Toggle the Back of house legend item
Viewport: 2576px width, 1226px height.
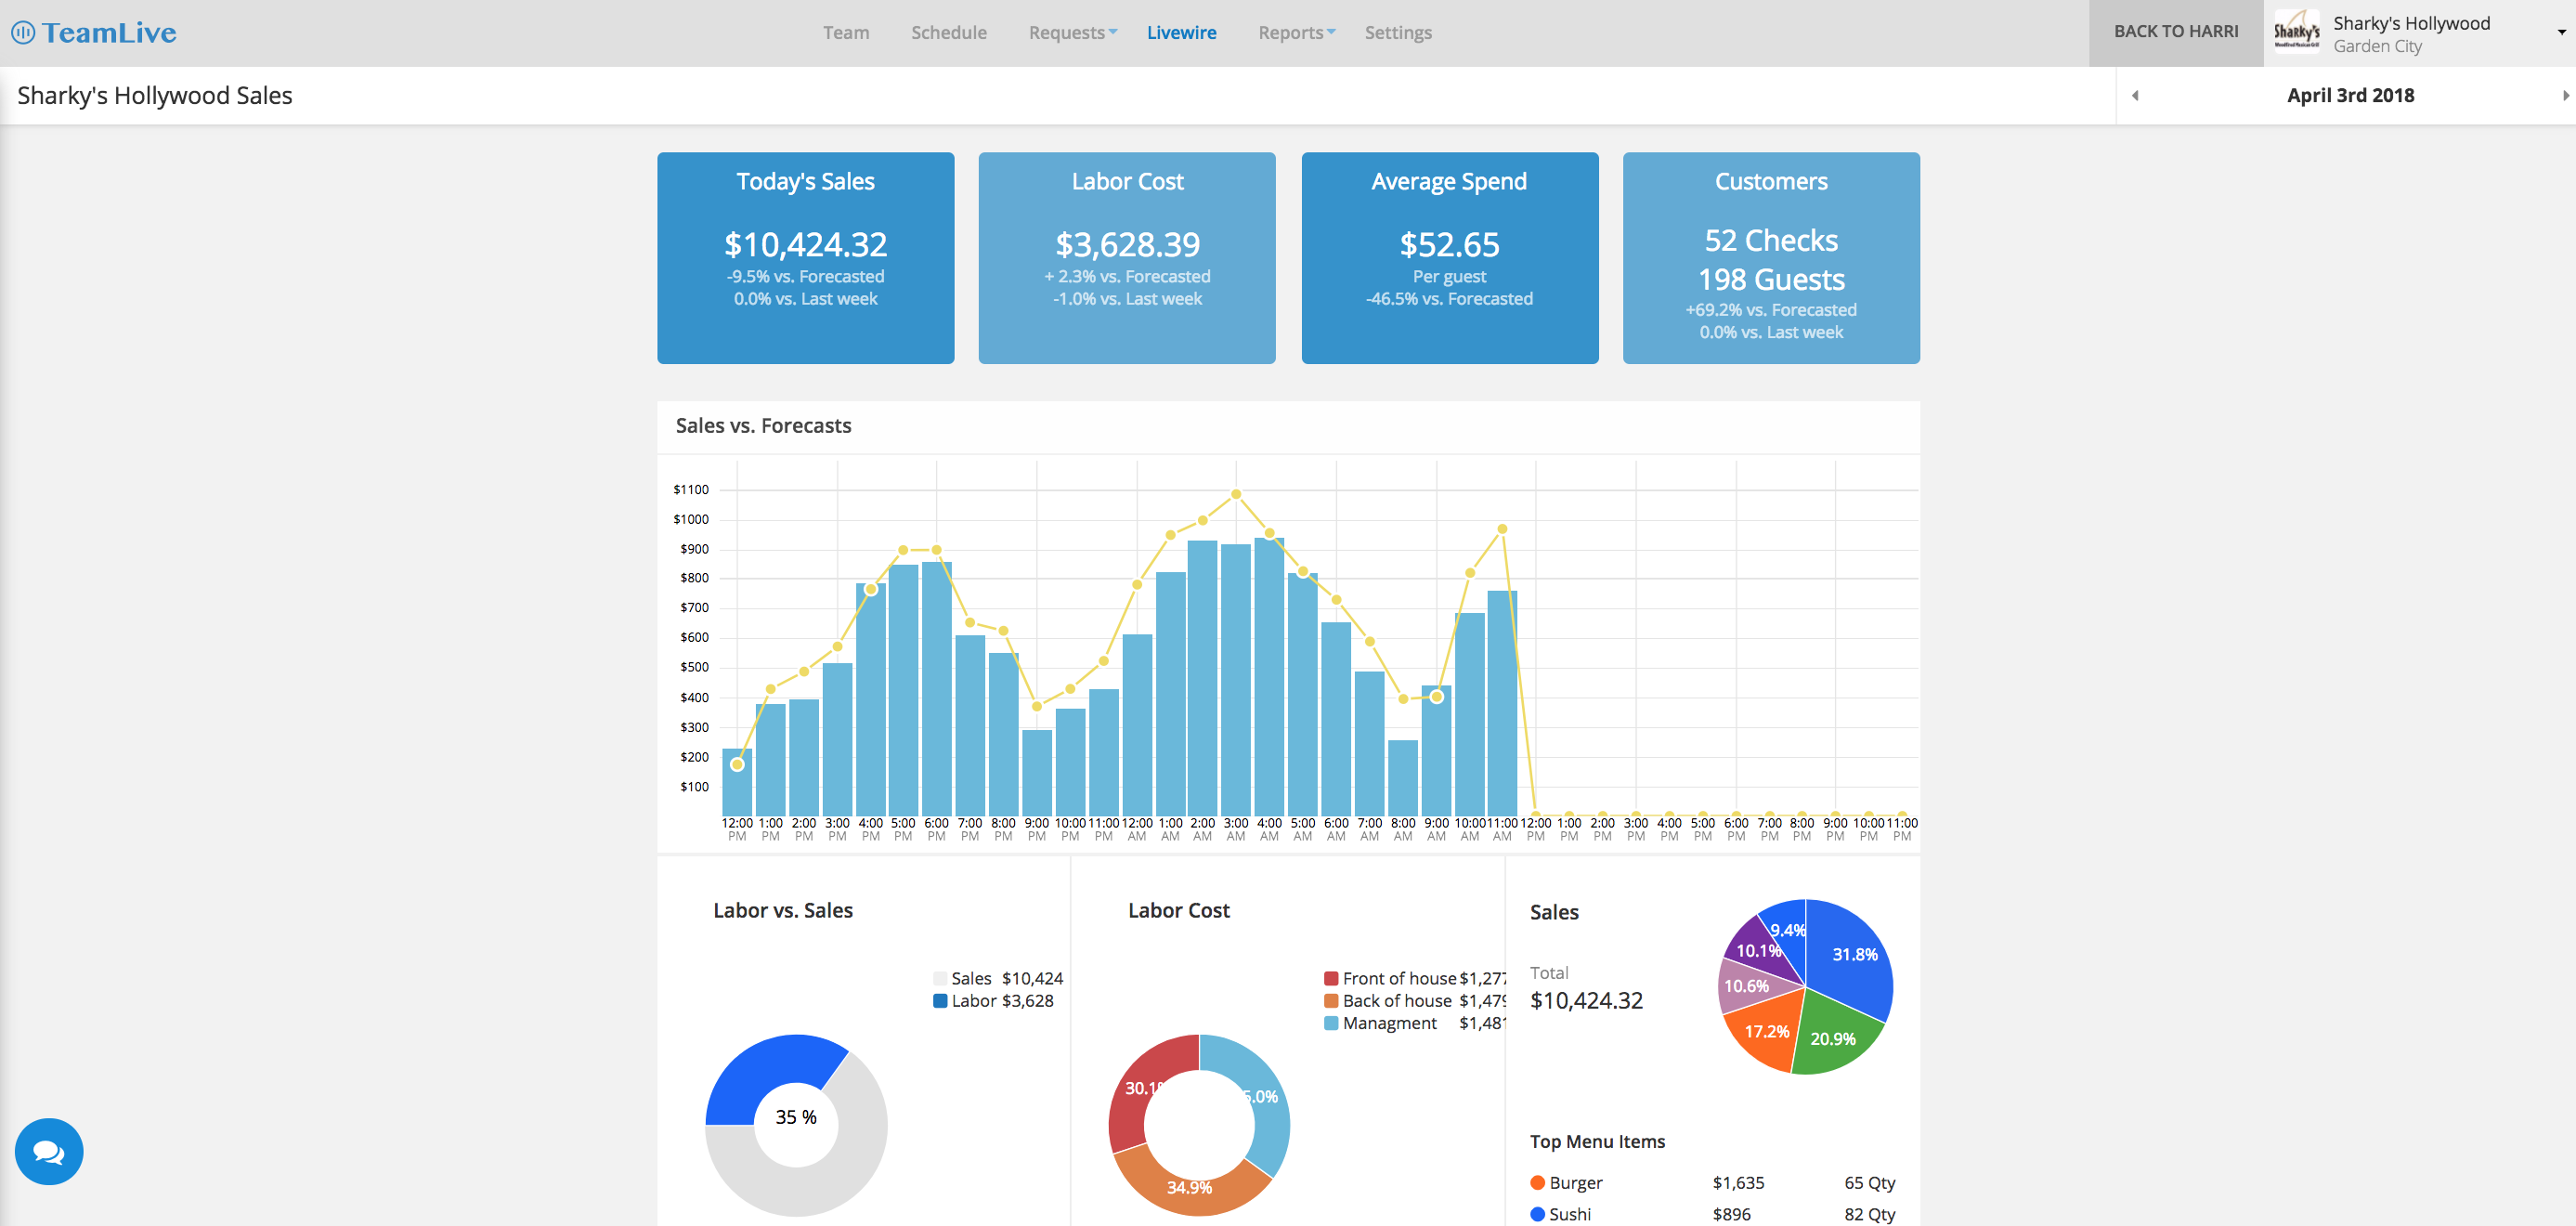coord(1396,1001)
